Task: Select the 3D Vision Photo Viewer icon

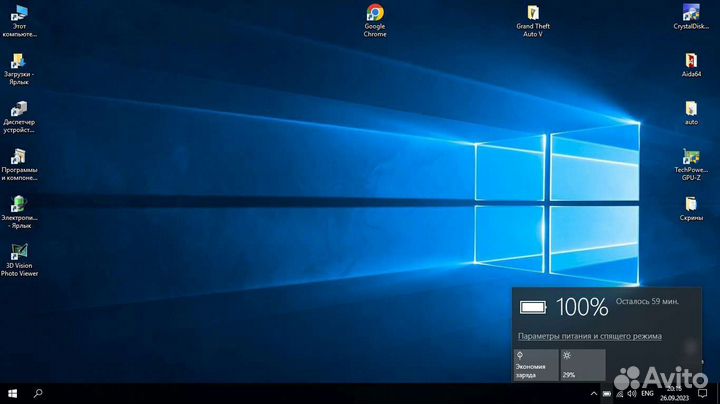Action: (19, 261)
